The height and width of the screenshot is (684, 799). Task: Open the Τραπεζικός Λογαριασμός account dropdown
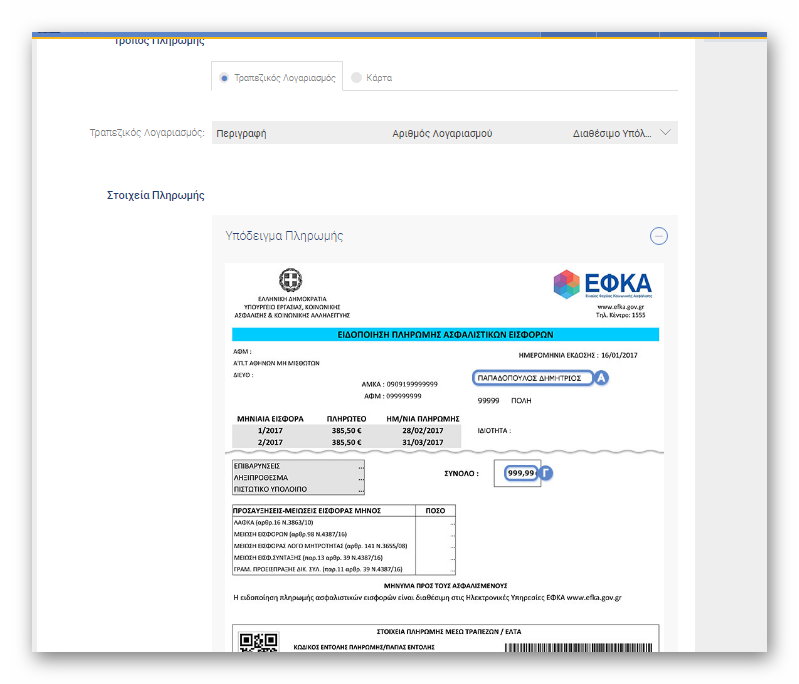click(x=444, y=133)
